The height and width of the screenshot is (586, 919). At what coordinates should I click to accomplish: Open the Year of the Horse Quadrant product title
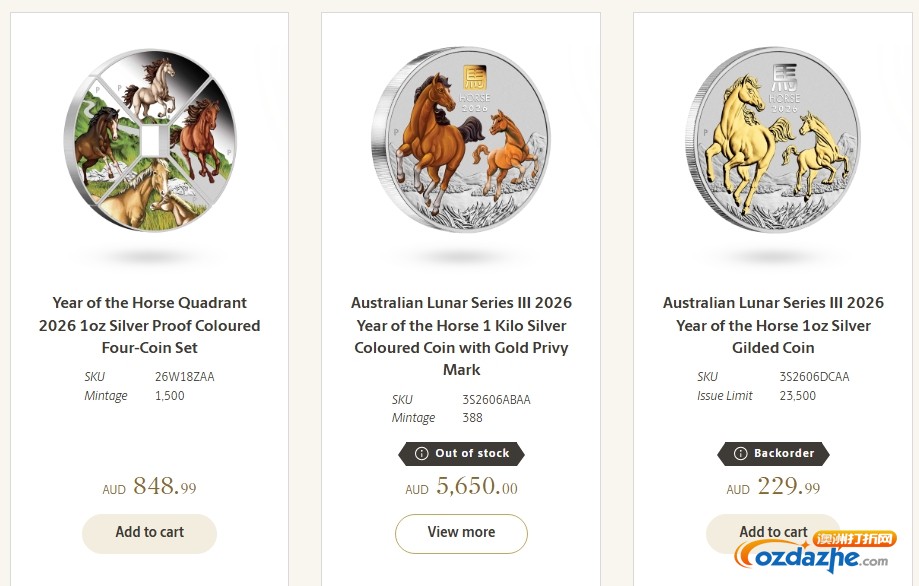point(149,325)
